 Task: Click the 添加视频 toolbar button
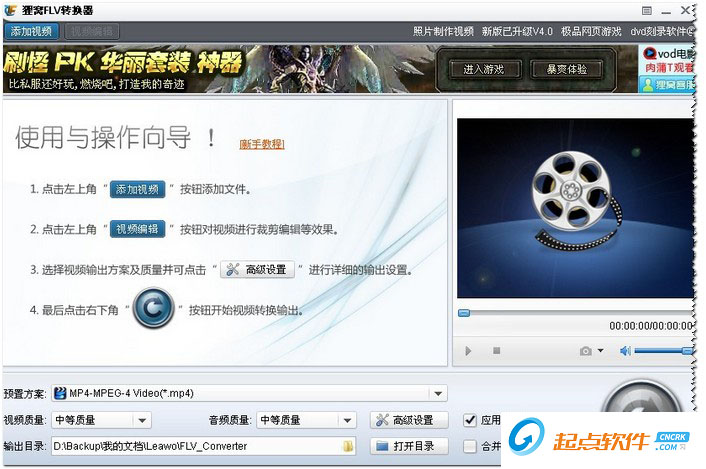31,31
